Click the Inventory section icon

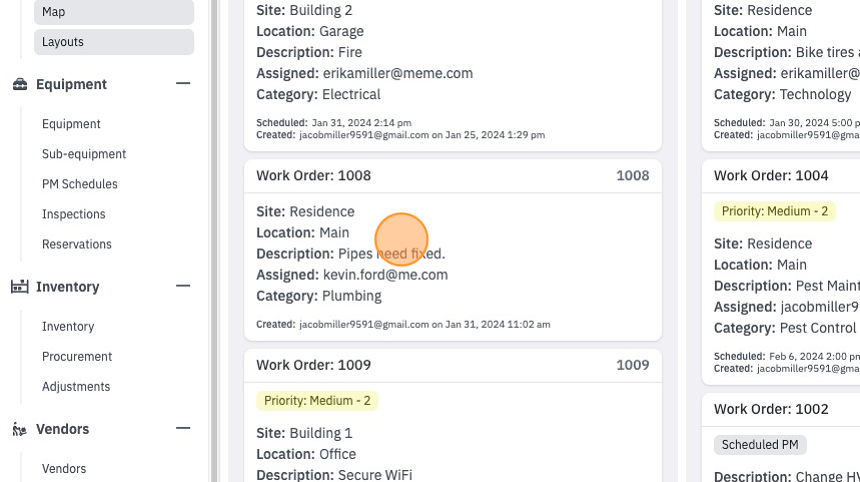pyautogui.click(x=20, y=287)
